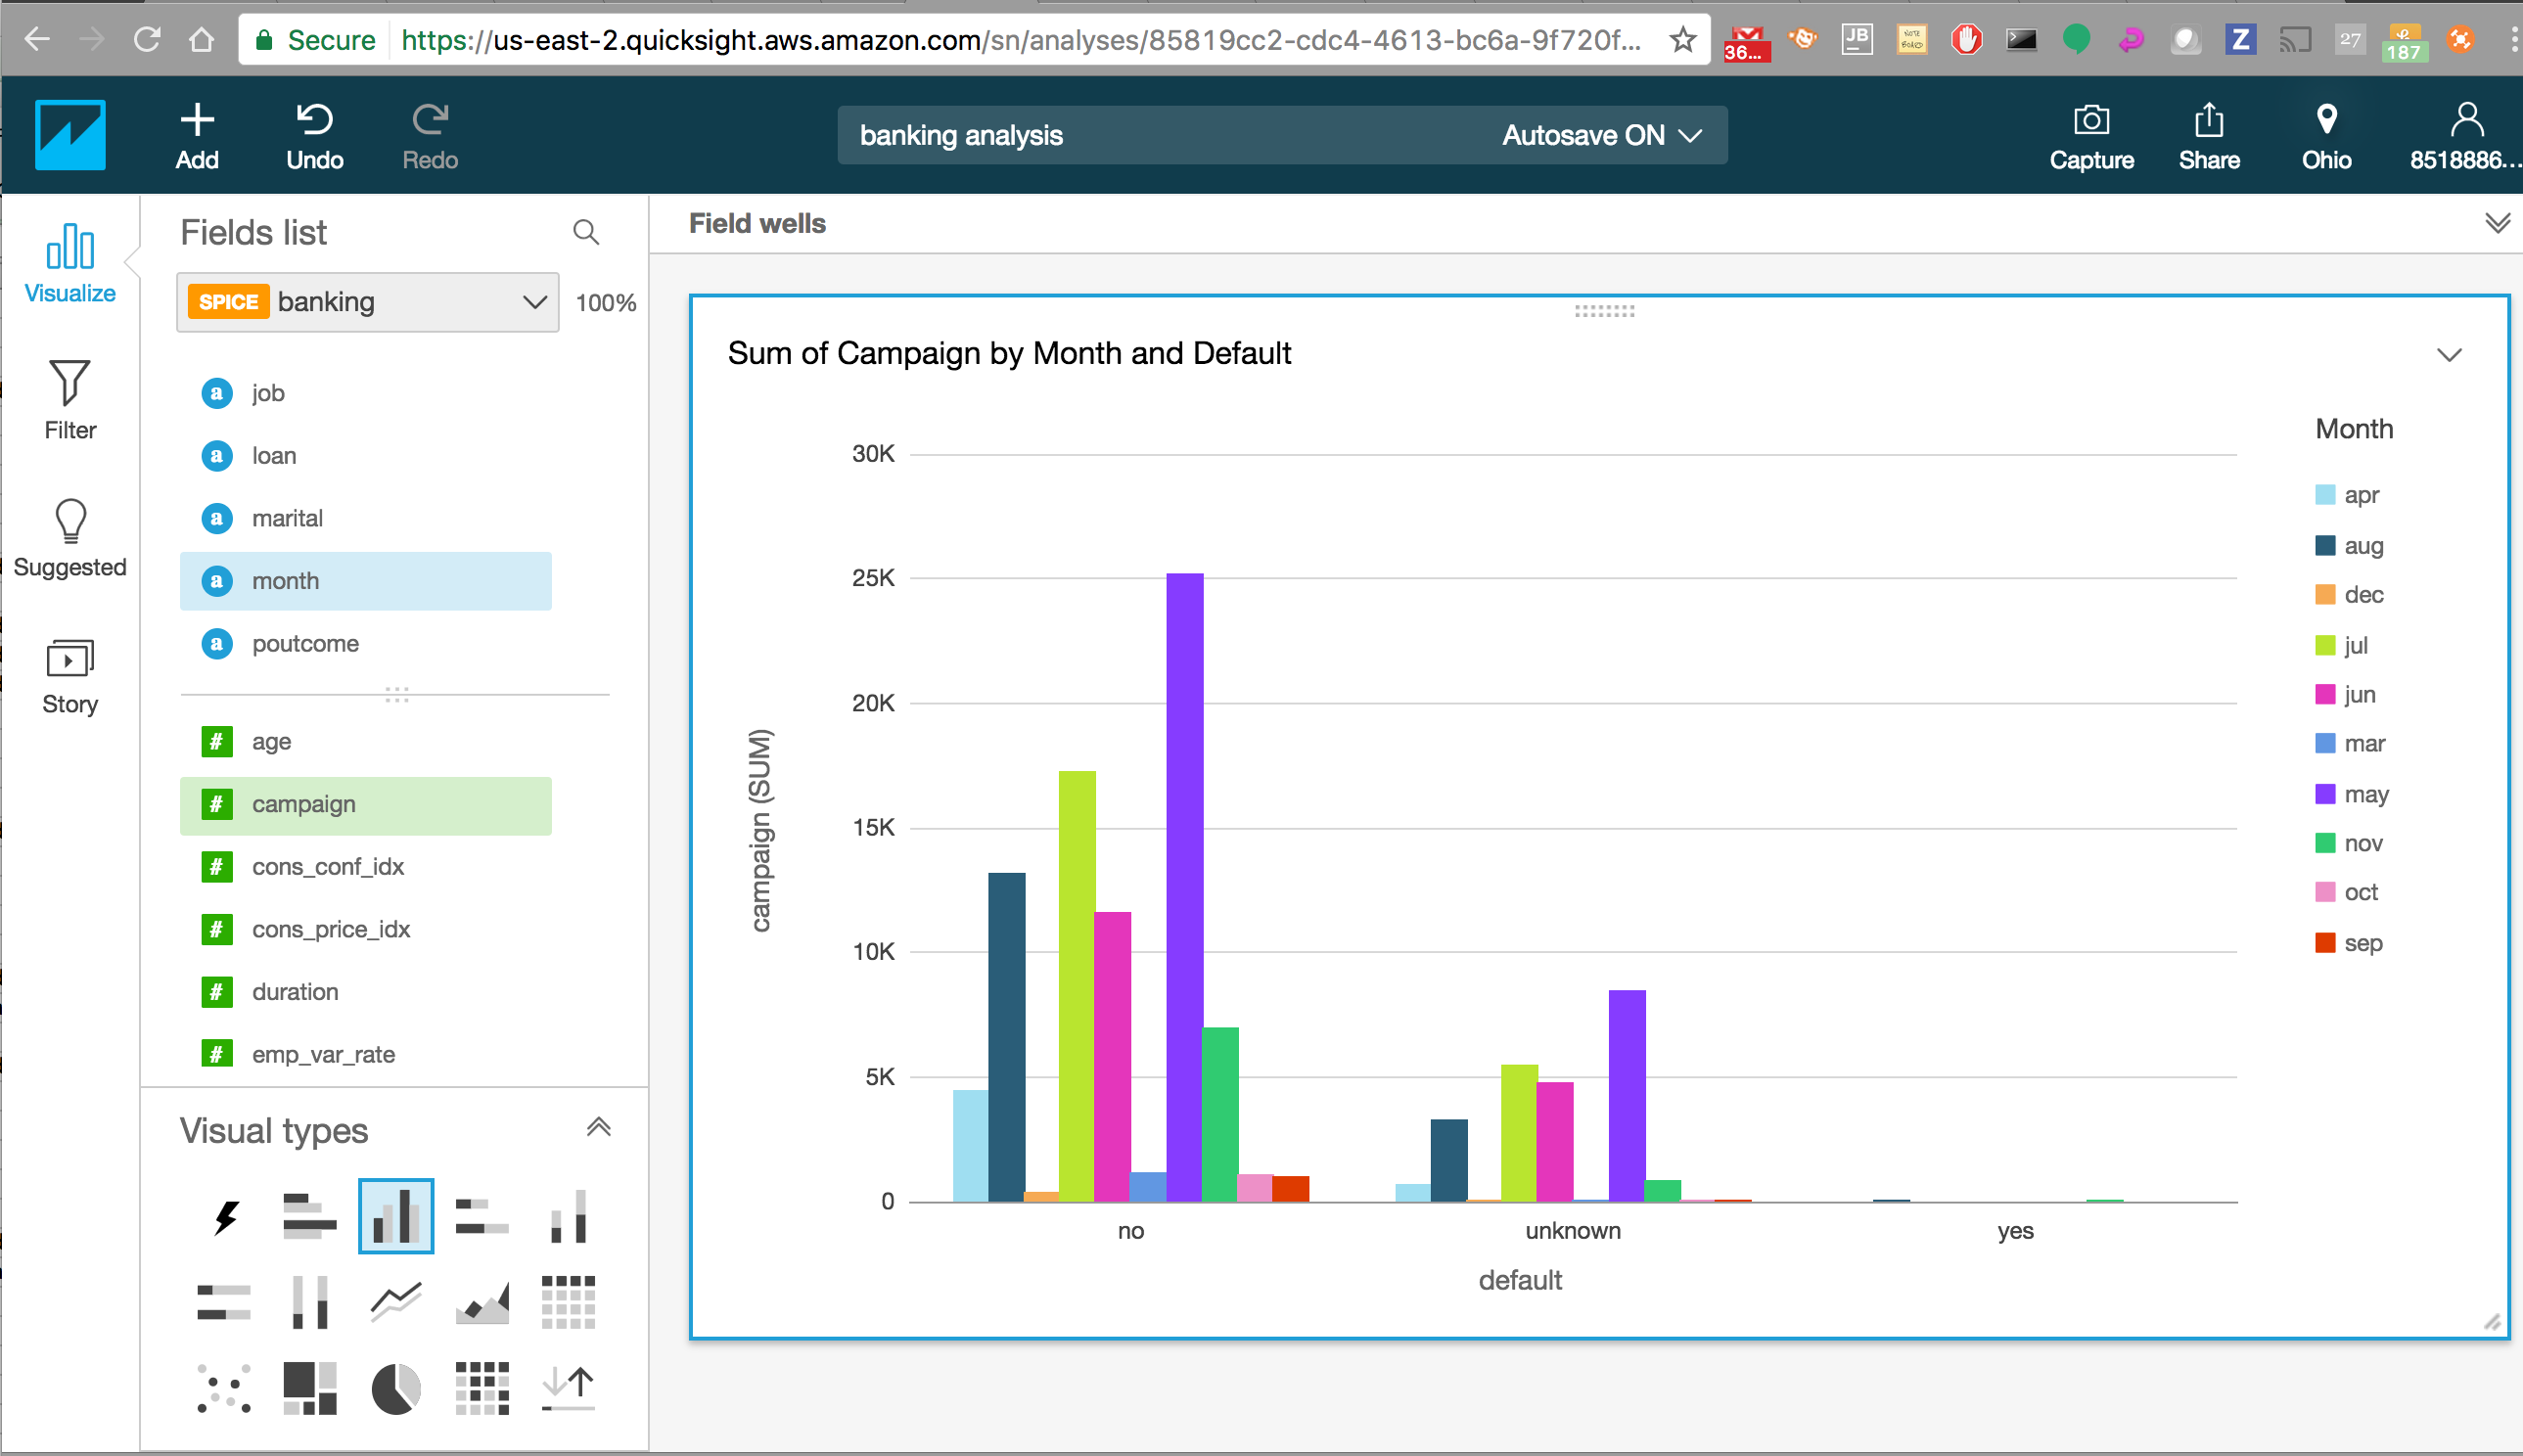Pick the AutoGraph lightning bolt visual

click(227, 1216)
